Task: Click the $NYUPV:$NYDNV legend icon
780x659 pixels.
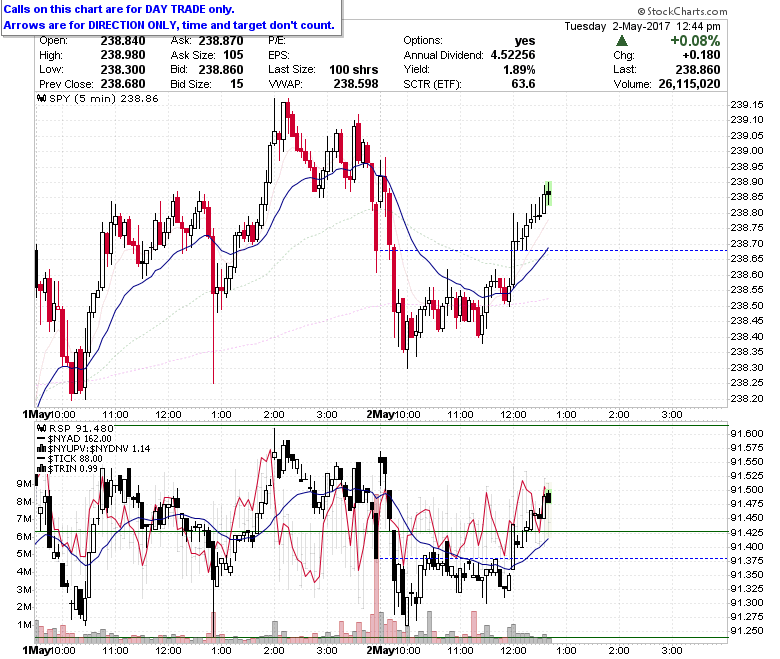Action: pos(42,449)
